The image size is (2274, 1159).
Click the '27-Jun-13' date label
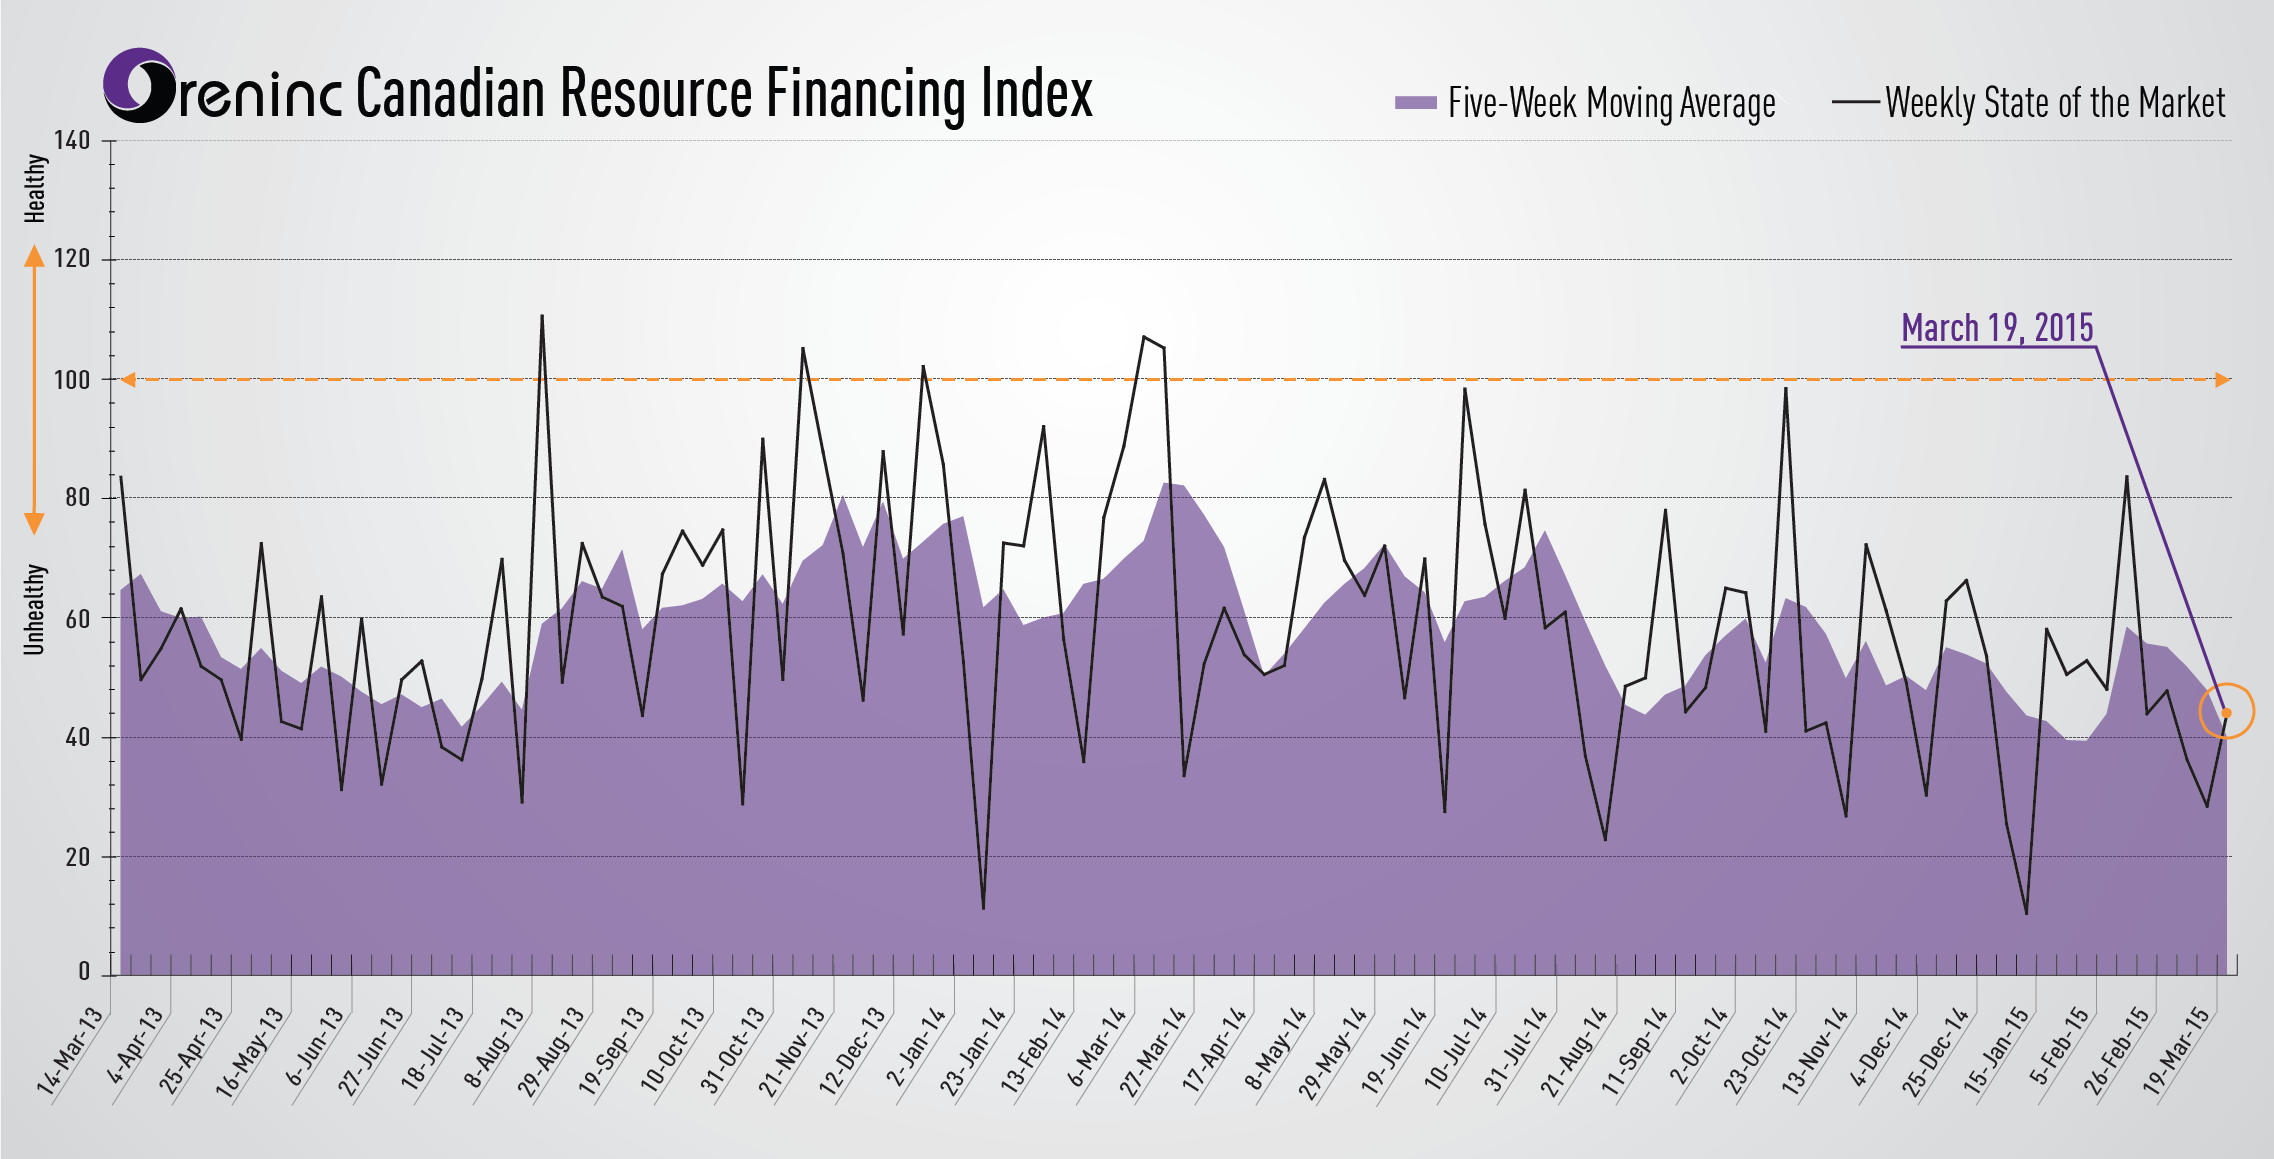click(x=371, y=1050)
